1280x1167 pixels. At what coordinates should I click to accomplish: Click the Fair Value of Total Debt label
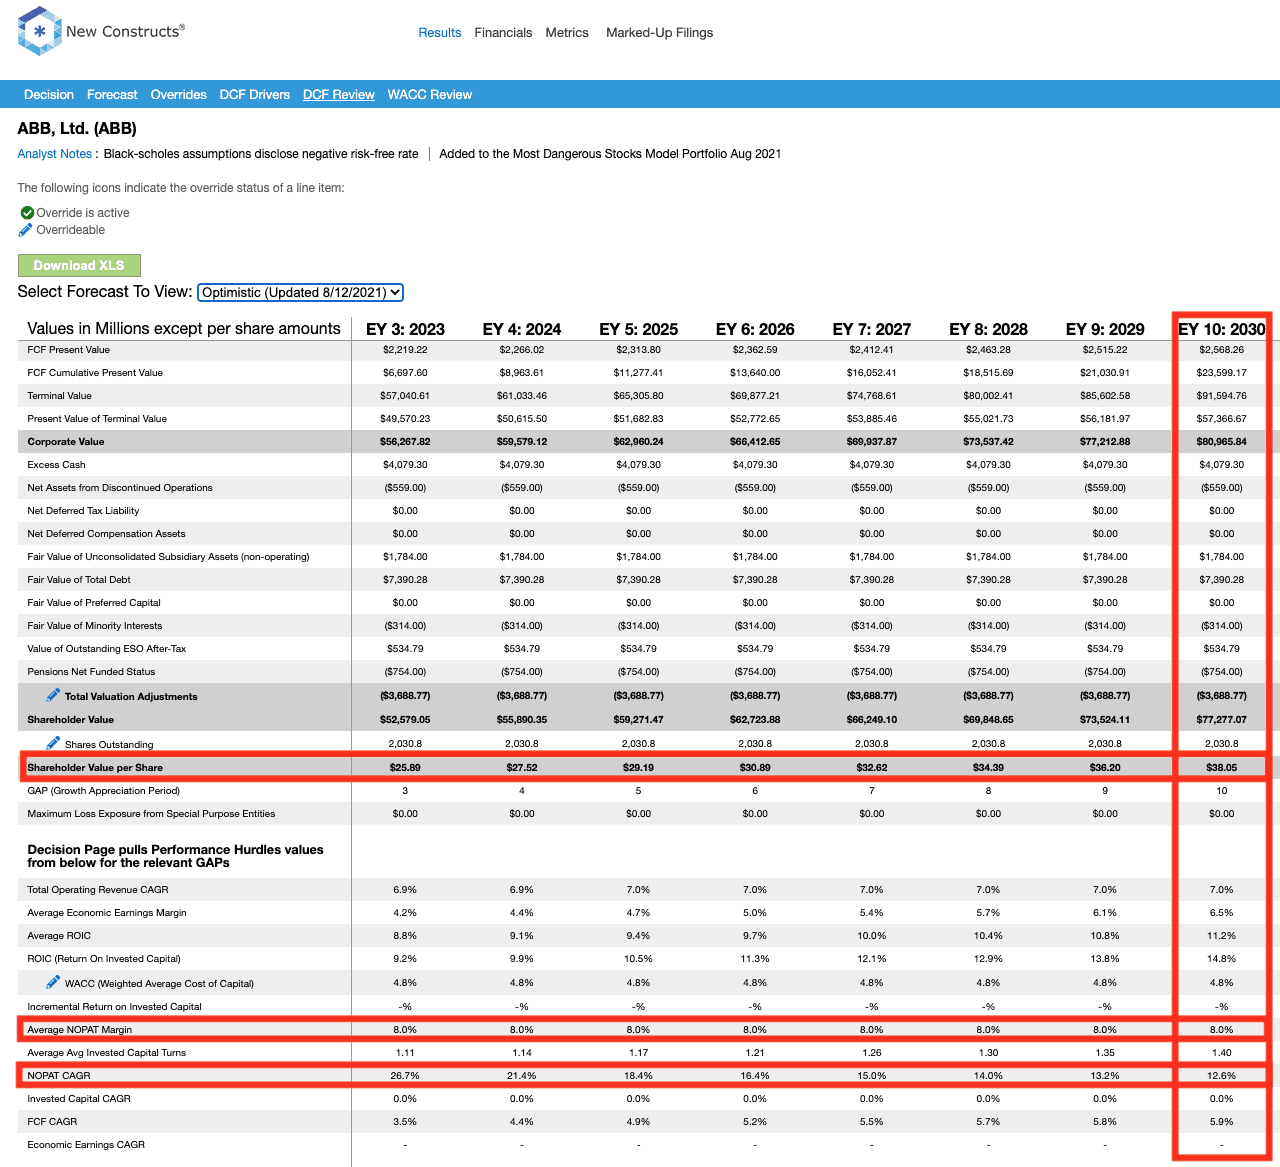(x=79, y=580)
